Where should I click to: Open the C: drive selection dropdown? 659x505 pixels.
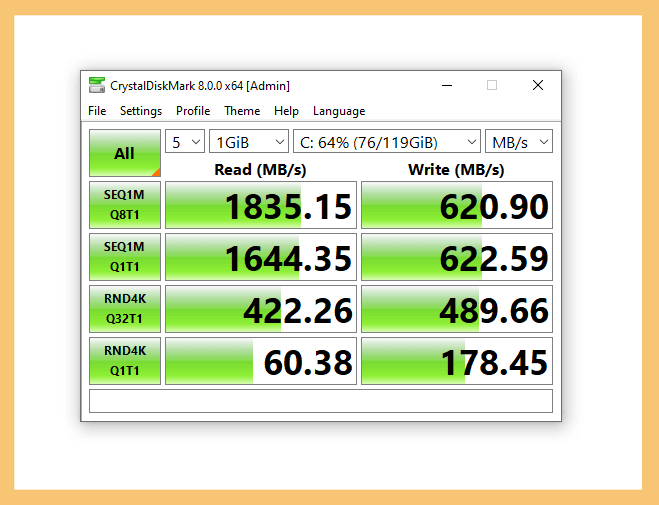(387, 142)
